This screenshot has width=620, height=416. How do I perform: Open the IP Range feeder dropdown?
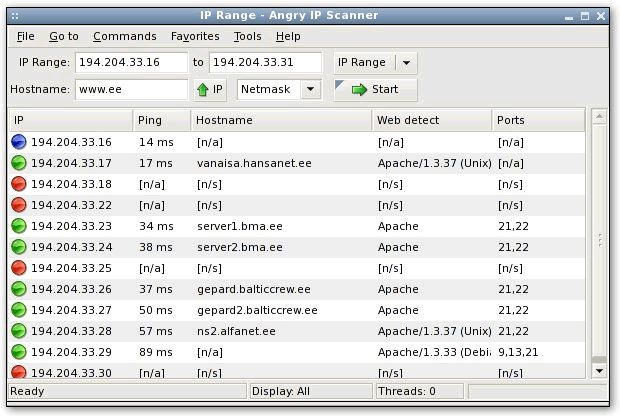[x=407, y=62]
